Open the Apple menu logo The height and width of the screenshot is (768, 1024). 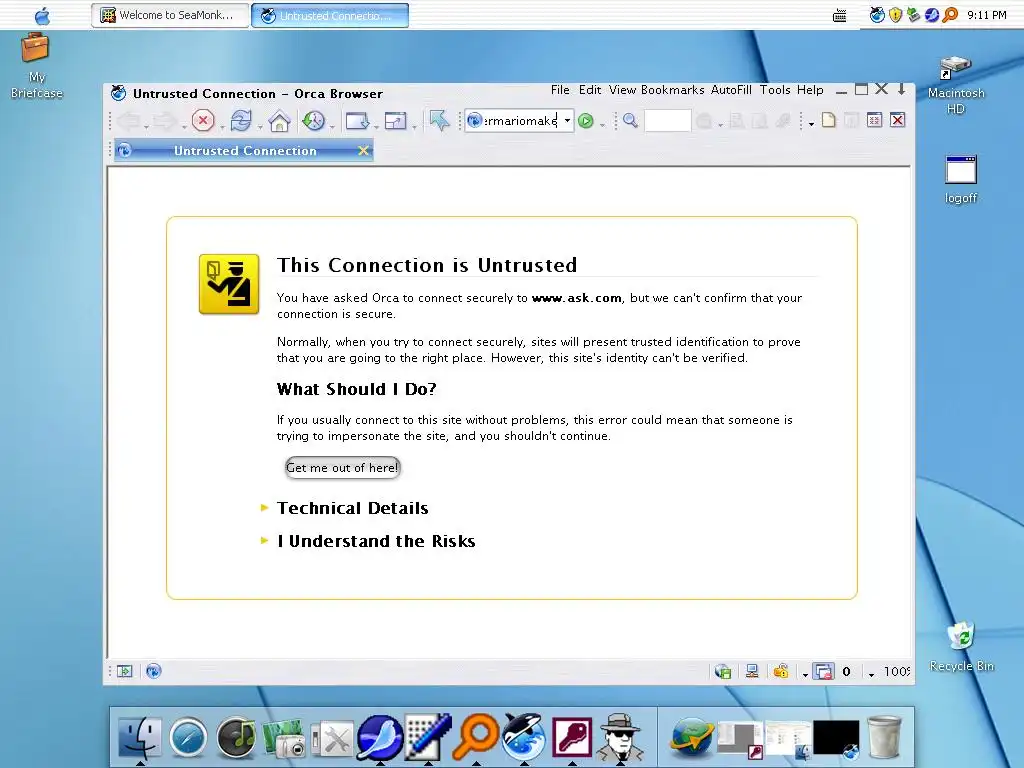[x=42, y=16]
